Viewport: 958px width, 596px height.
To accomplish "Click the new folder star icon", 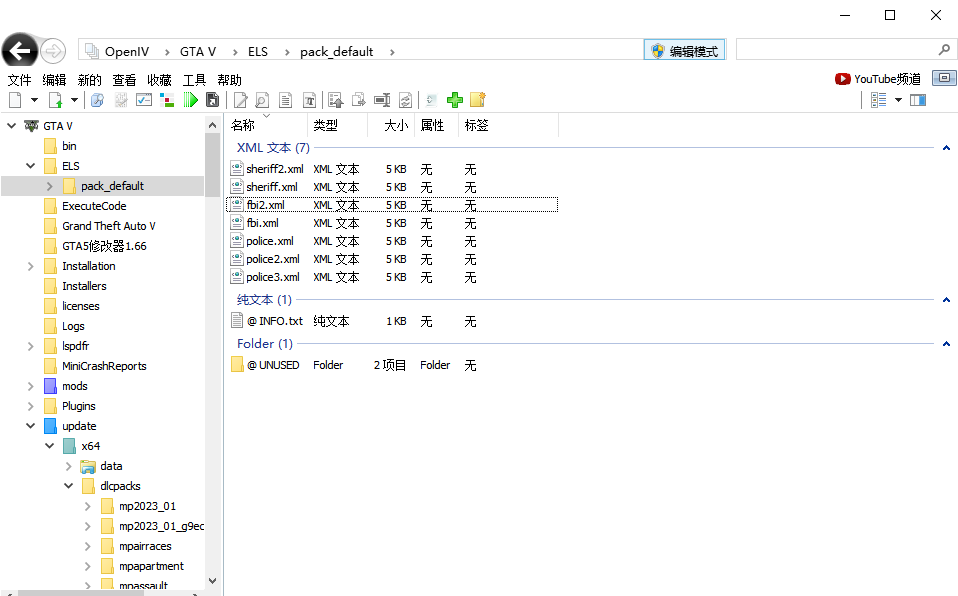I will (478, 100).
